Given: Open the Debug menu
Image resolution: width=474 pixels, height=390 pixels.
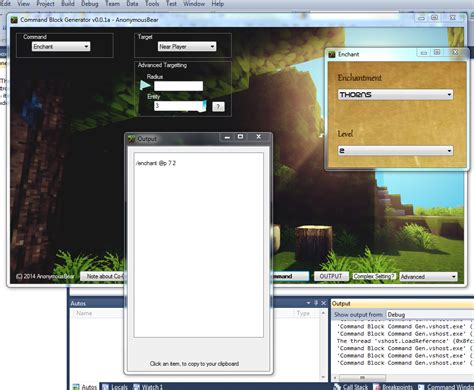Looking at the screenshot, I should tap(89, 4).
